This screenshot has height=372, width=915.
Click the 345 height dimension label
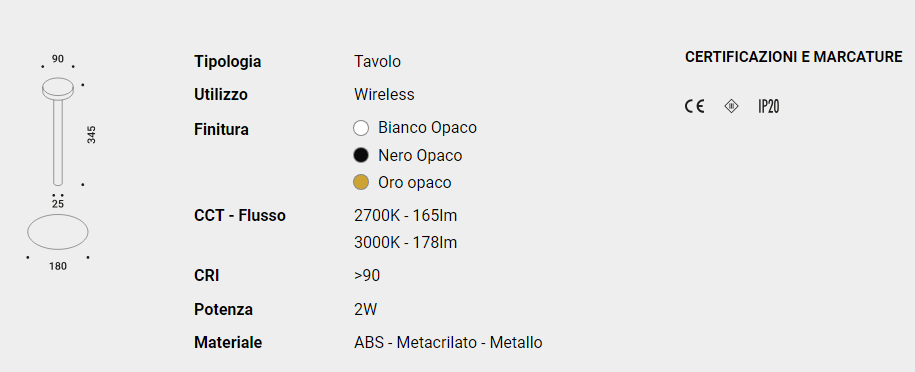(x=92, y=134)
